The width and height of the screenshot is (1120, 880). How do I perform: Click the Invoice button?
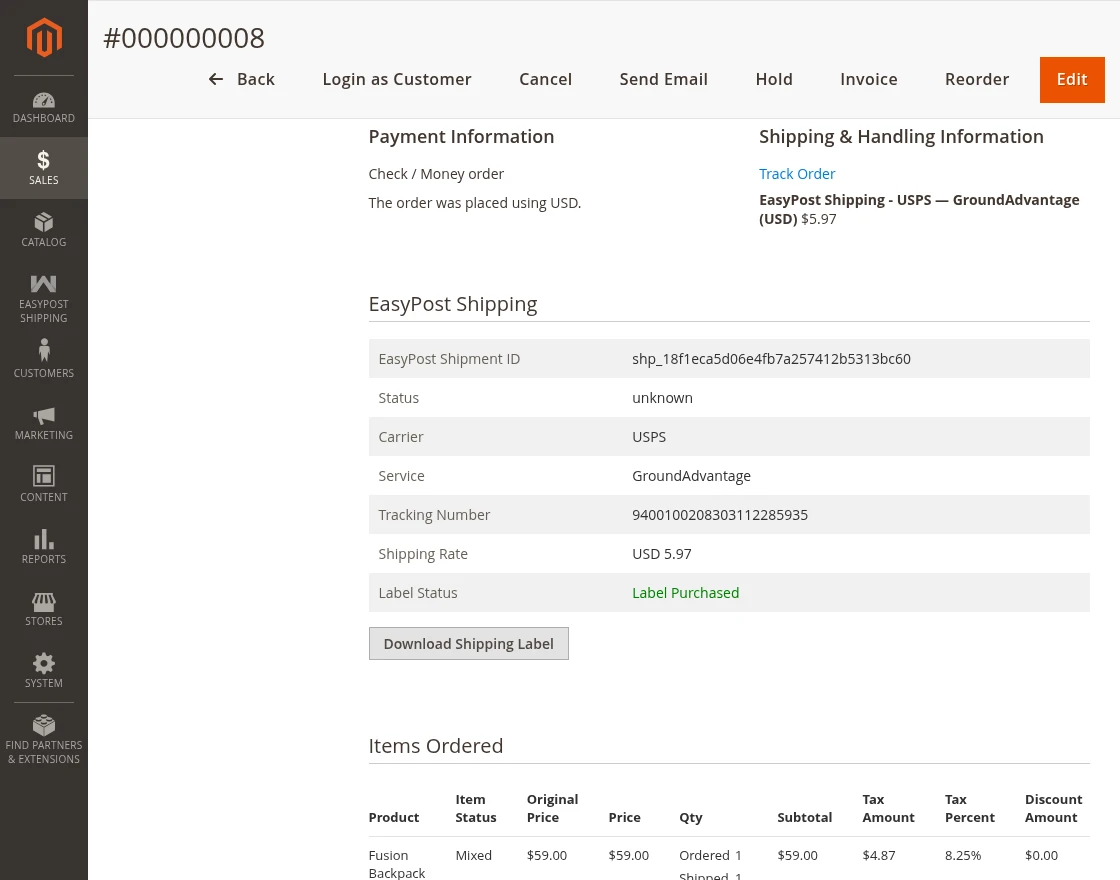point(869,79)
